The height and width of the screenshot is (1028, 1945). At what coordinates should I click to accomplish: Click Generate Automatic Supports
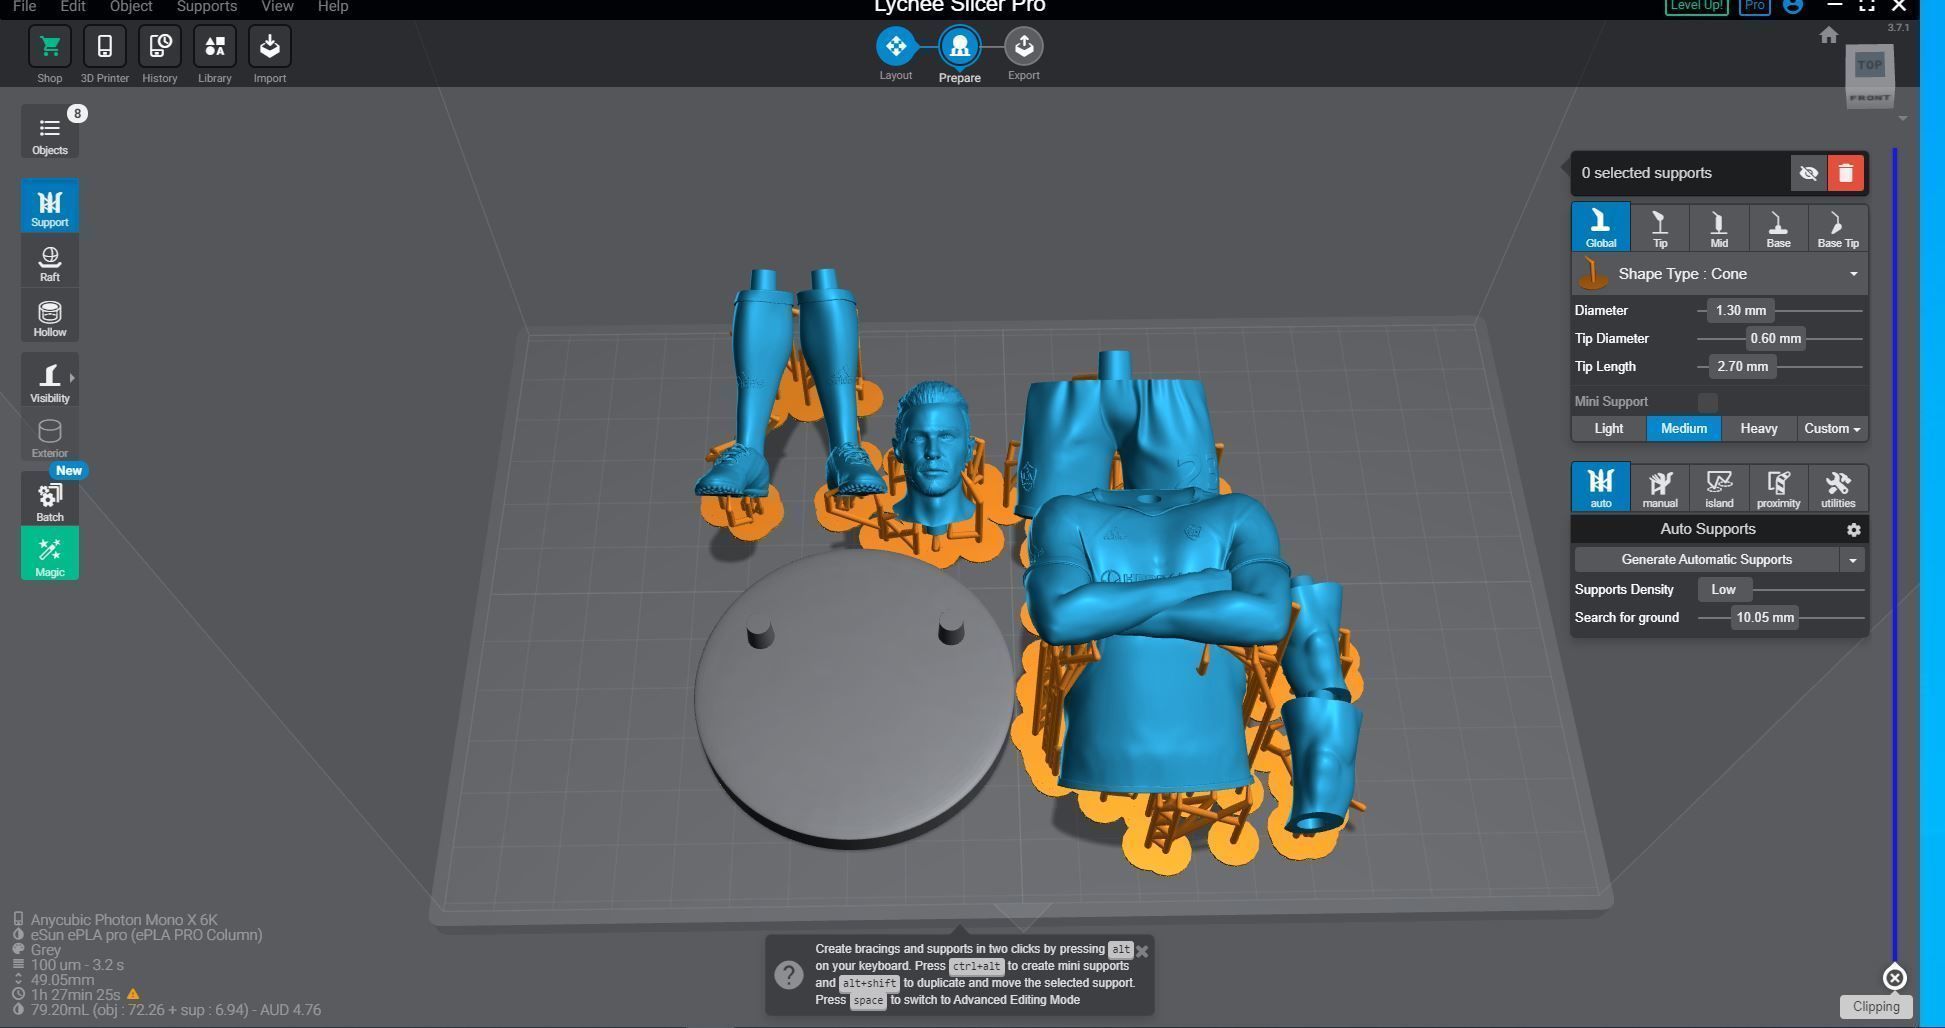(1706, 560)
